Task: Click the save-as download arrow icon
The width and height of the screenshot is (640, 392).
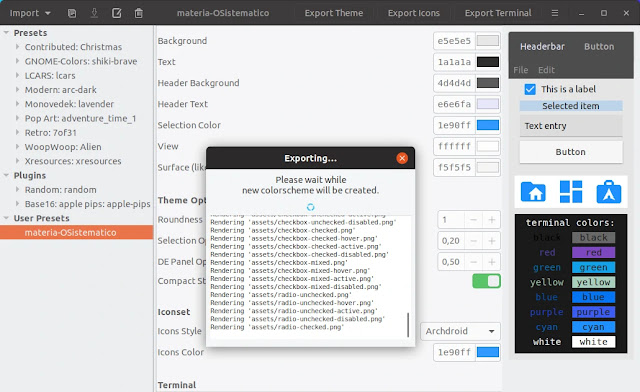Action: [x=94, y=13]
